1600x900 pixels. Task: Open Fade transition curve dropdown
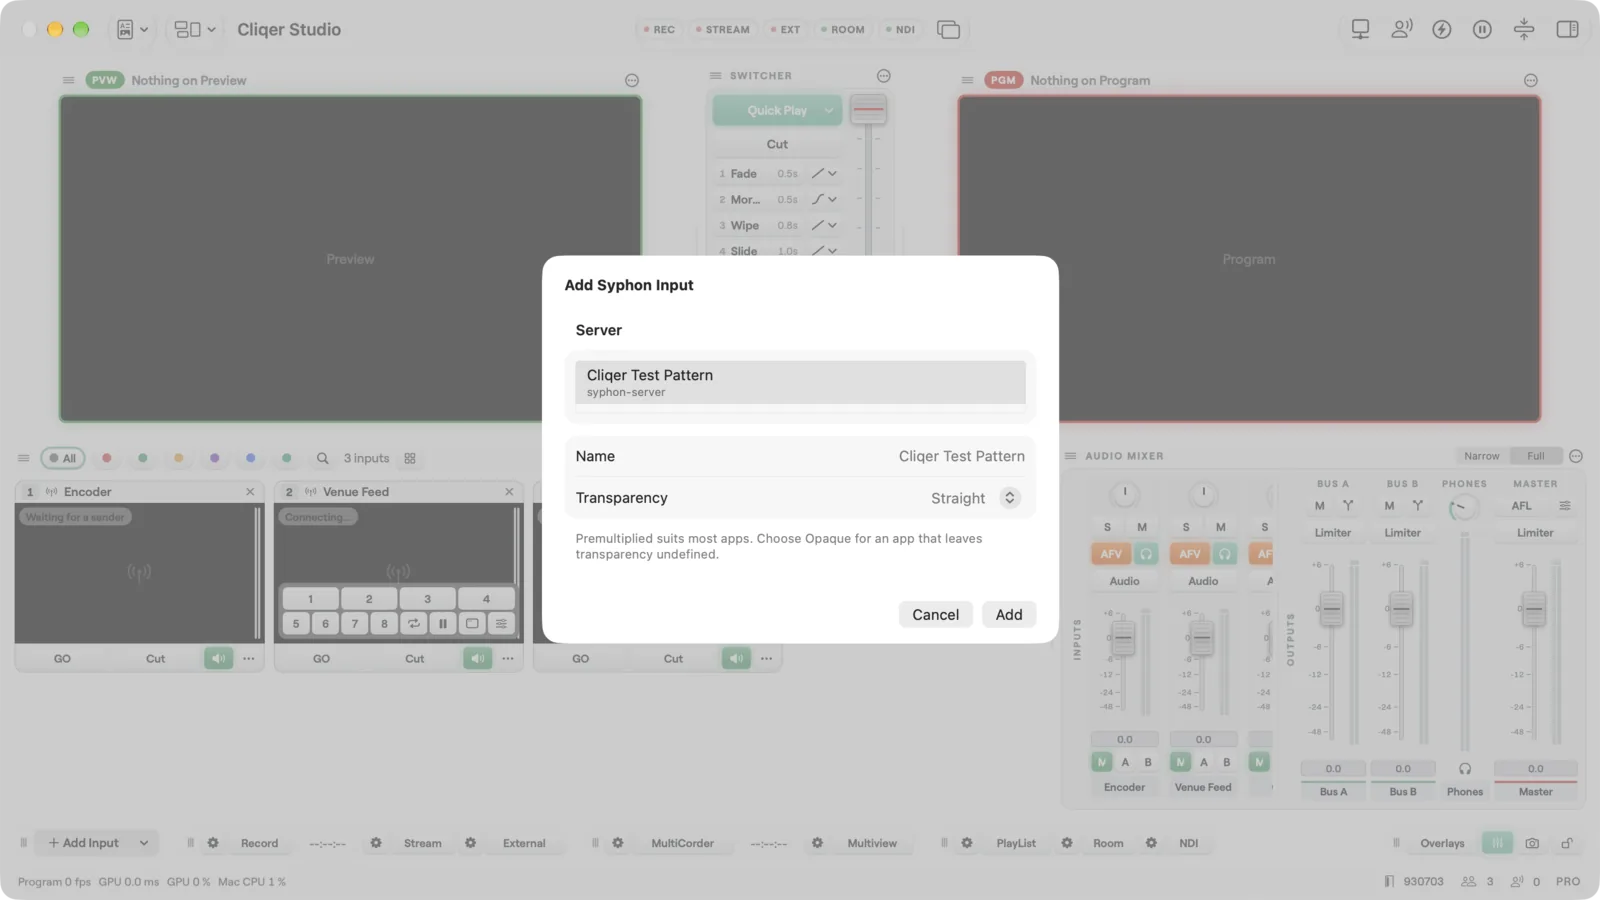(x=825, y=174)
